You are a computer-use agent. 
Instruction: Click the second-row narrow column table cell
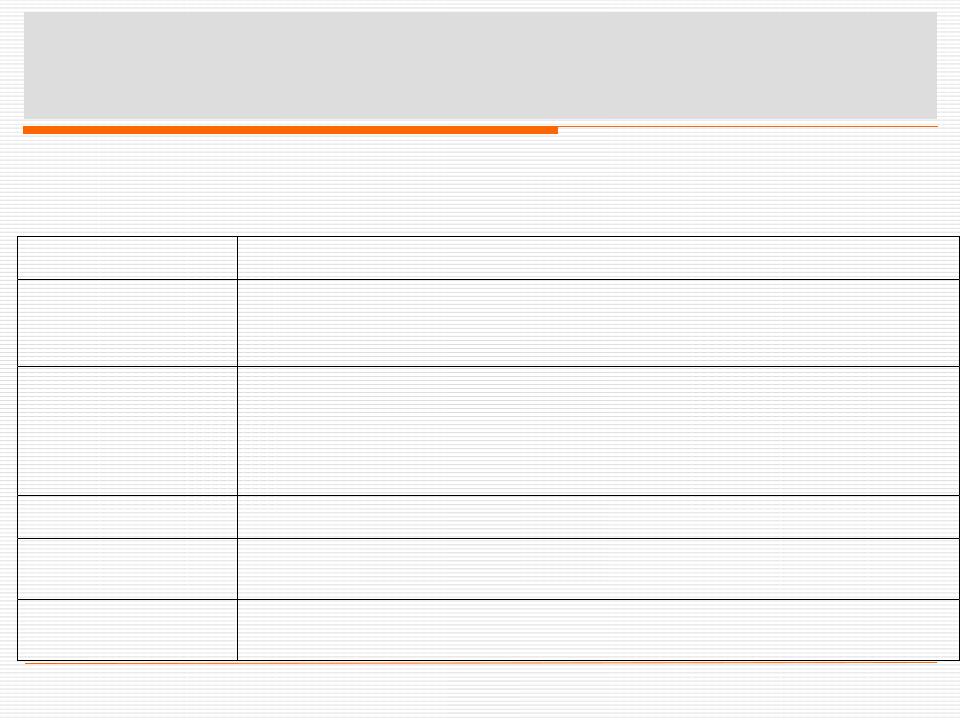127,323
